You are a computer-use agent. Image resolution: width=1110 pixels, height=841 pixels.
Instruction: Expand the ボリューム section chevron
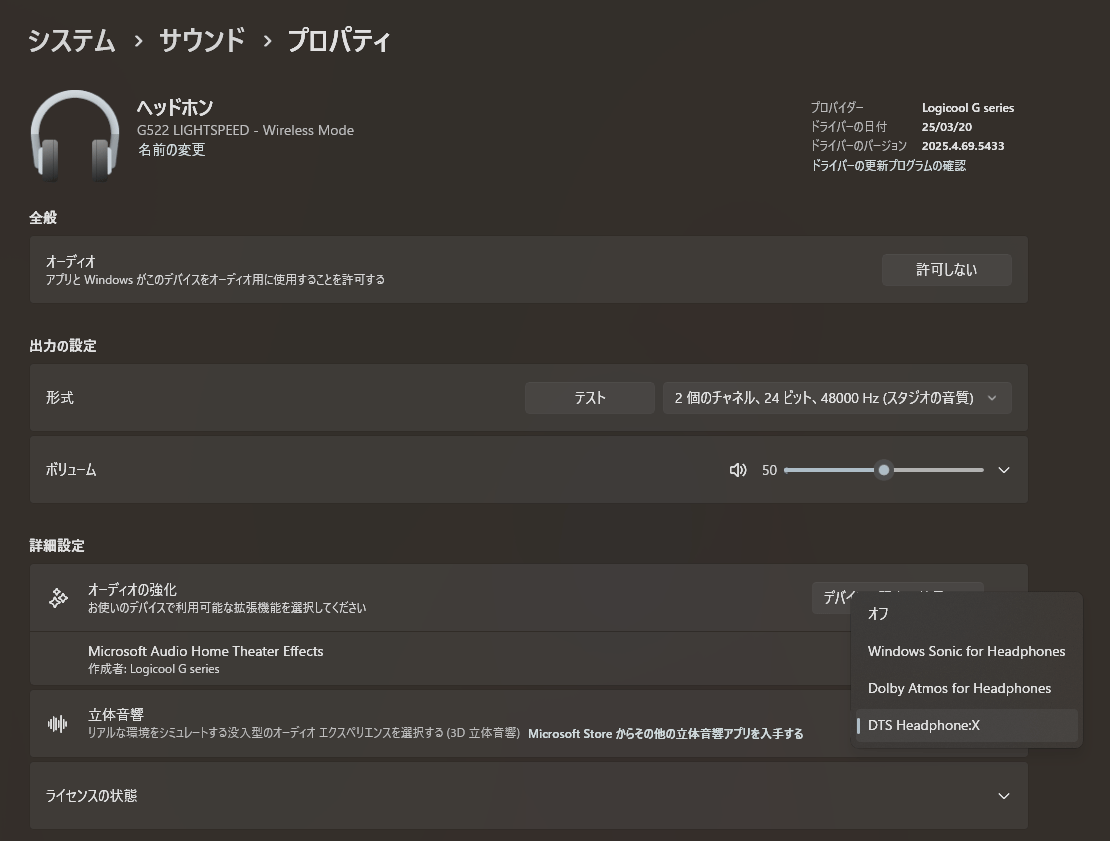pyautogui.click(x=1004, y=470)
